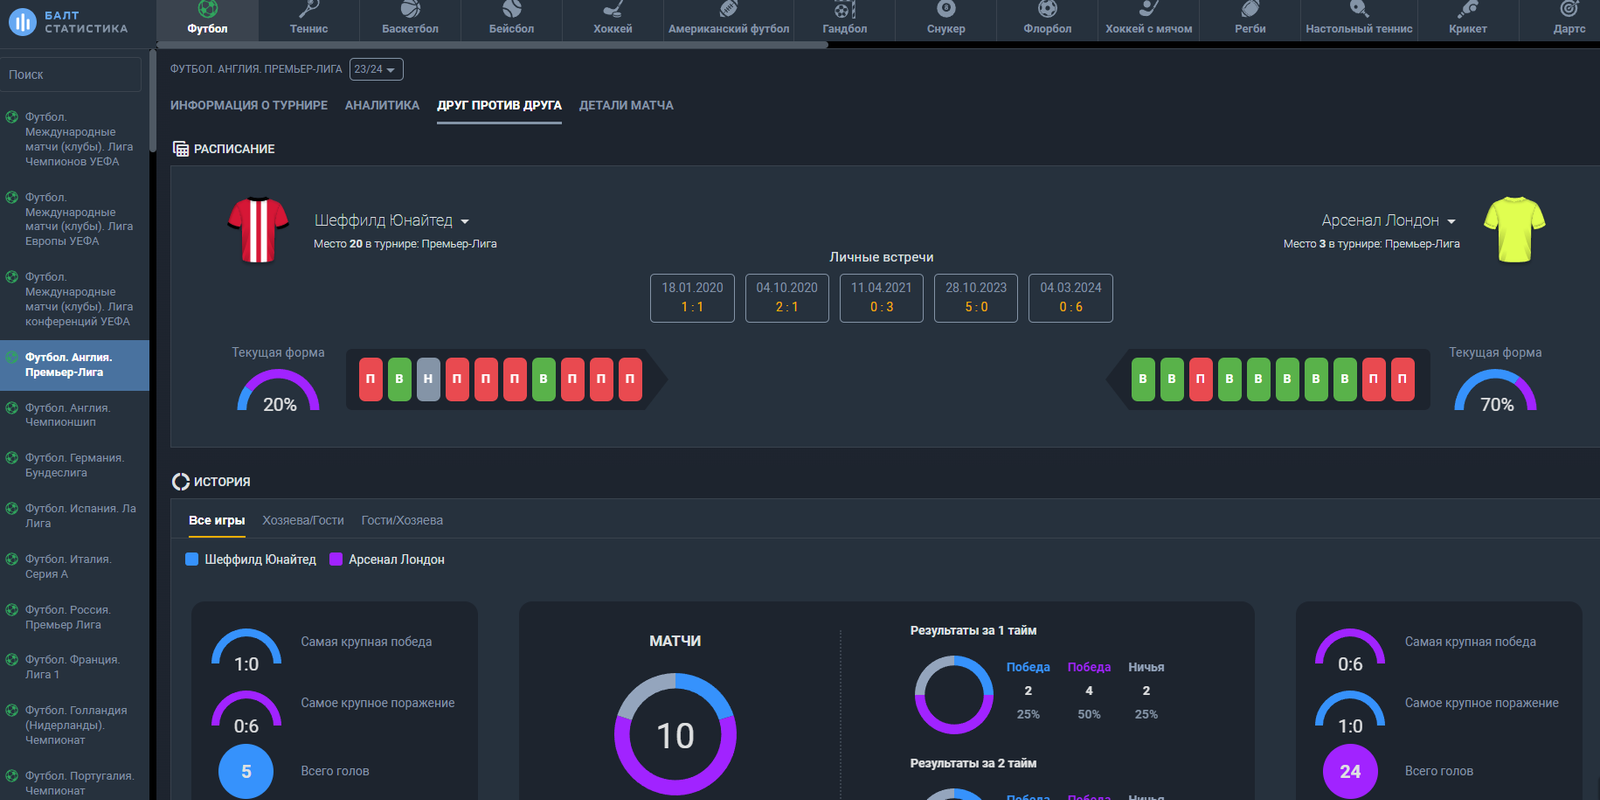Open the 11.04.2021 match 0:3

(x=881, y=298)
